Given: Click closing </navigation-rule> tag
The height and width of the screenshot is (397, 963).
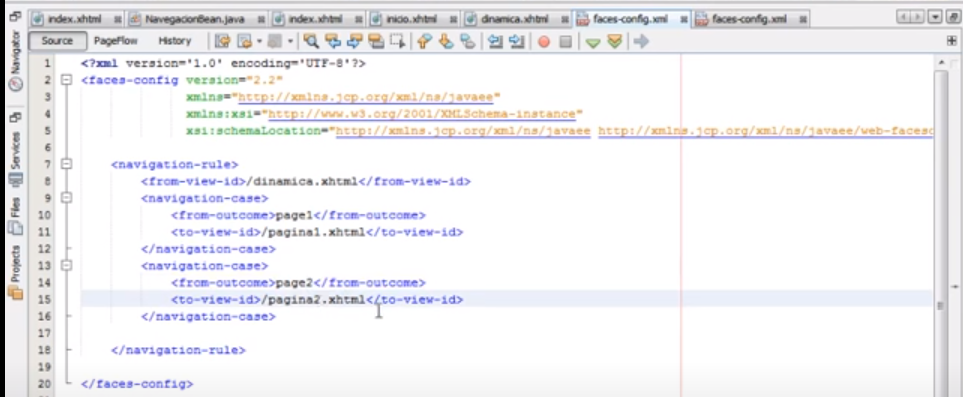Looking at the screenshot, I should click(178, 350).
